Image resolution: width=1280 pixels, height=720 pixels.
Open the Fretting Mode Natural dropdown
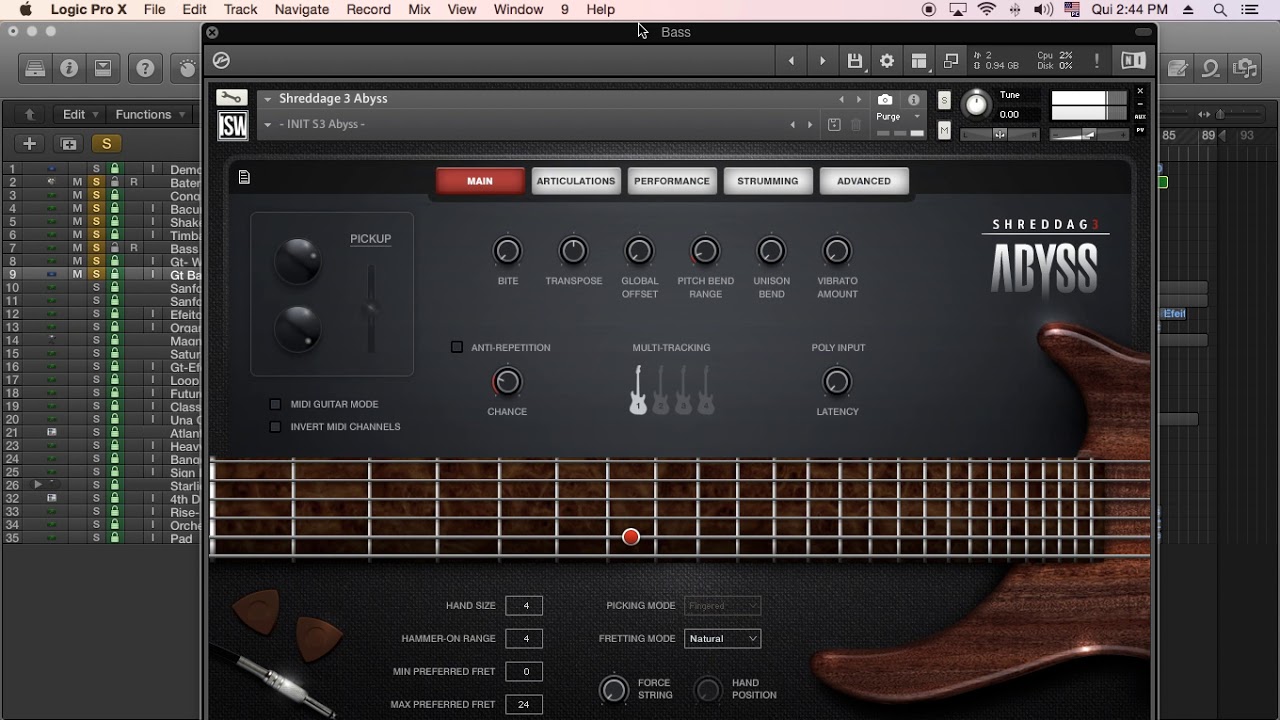click(723, 638)
